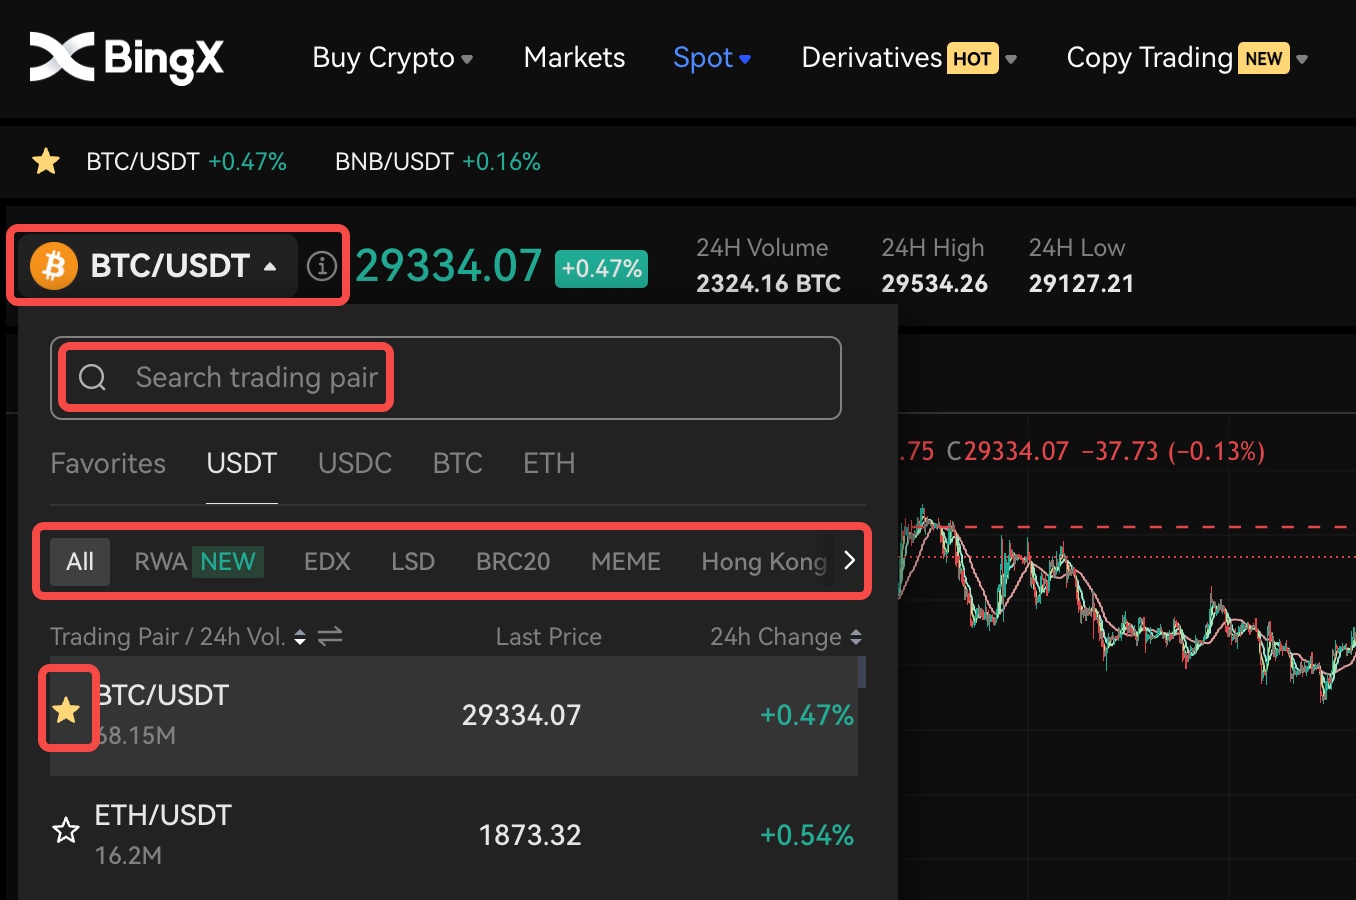Swap Trading Pair / 24h Vol. display
Viewport: 1356px width, 900px height.
pyautogui.click(x=330, y=636)
